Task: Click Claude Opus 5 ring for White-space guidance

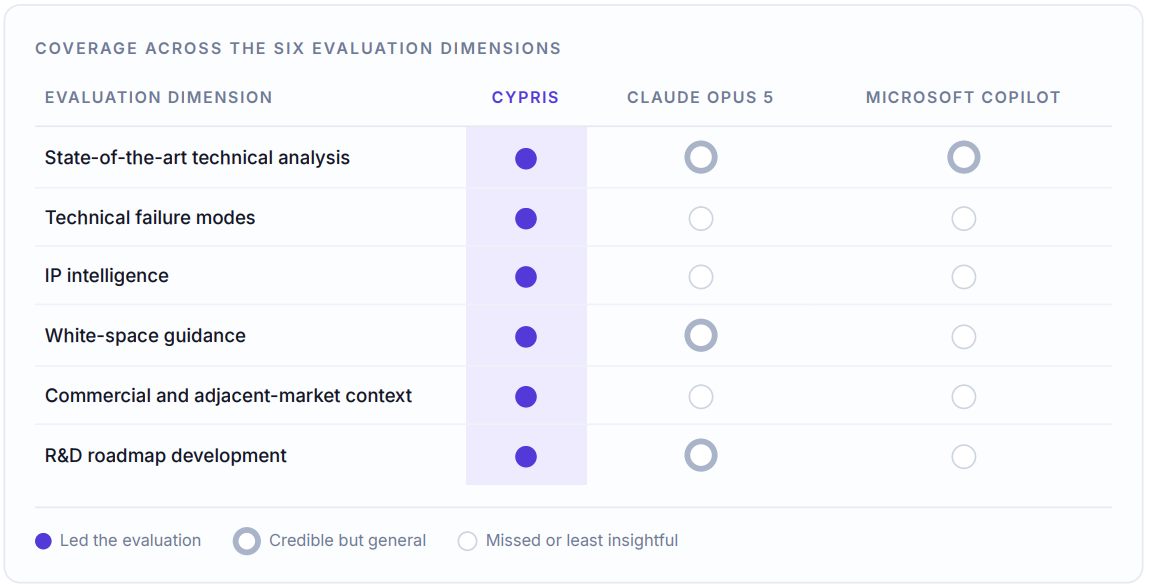Action: pos(701,335)
